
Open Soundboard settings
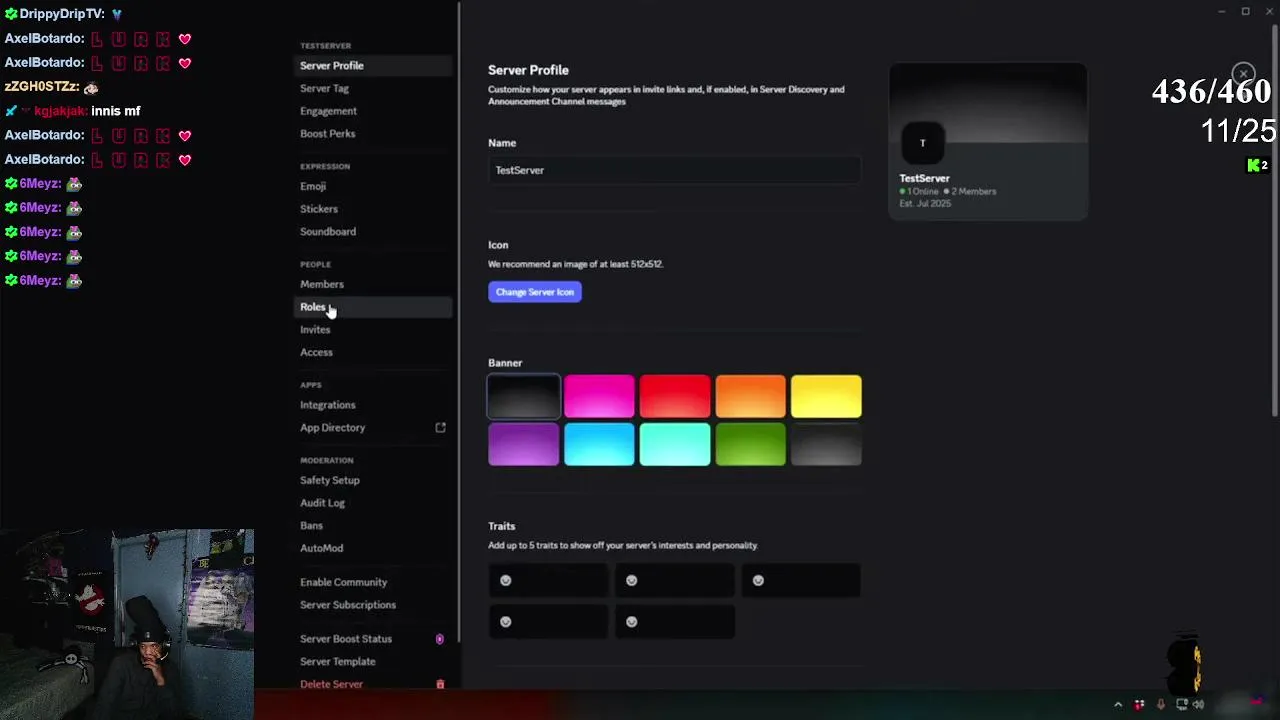click(375, 231)
